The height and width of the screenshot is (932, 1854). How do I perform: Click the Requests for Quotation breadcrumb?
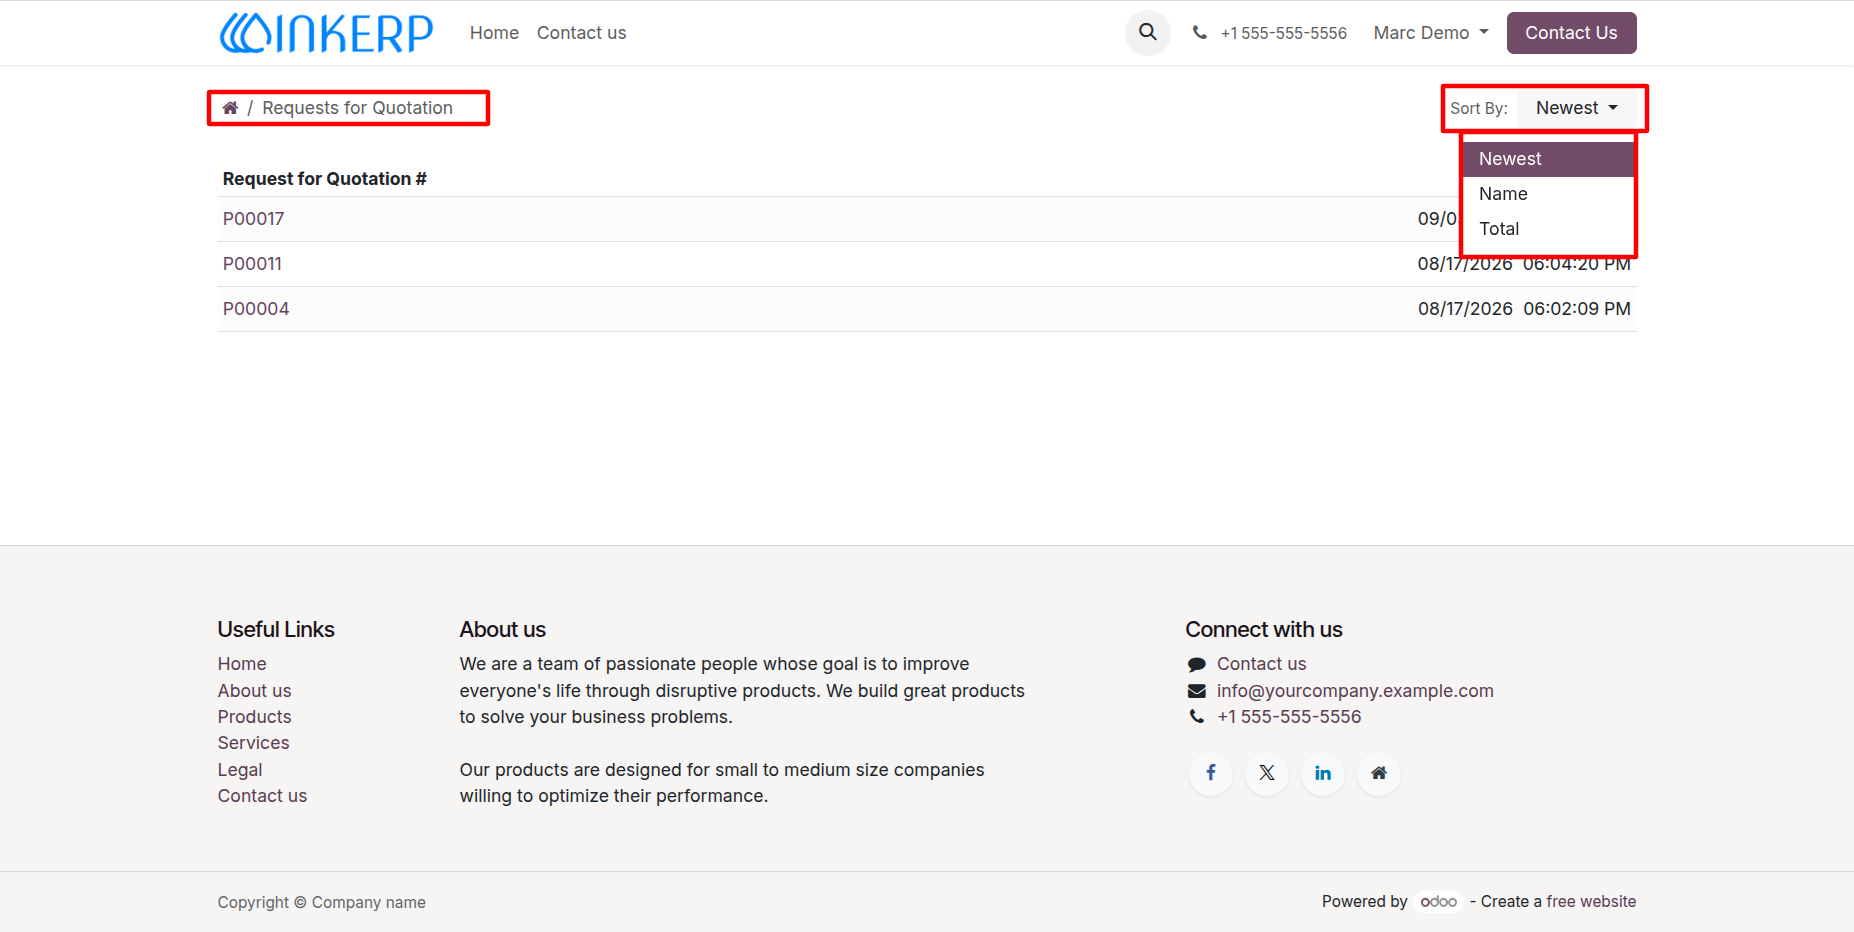tap(357, 108)
